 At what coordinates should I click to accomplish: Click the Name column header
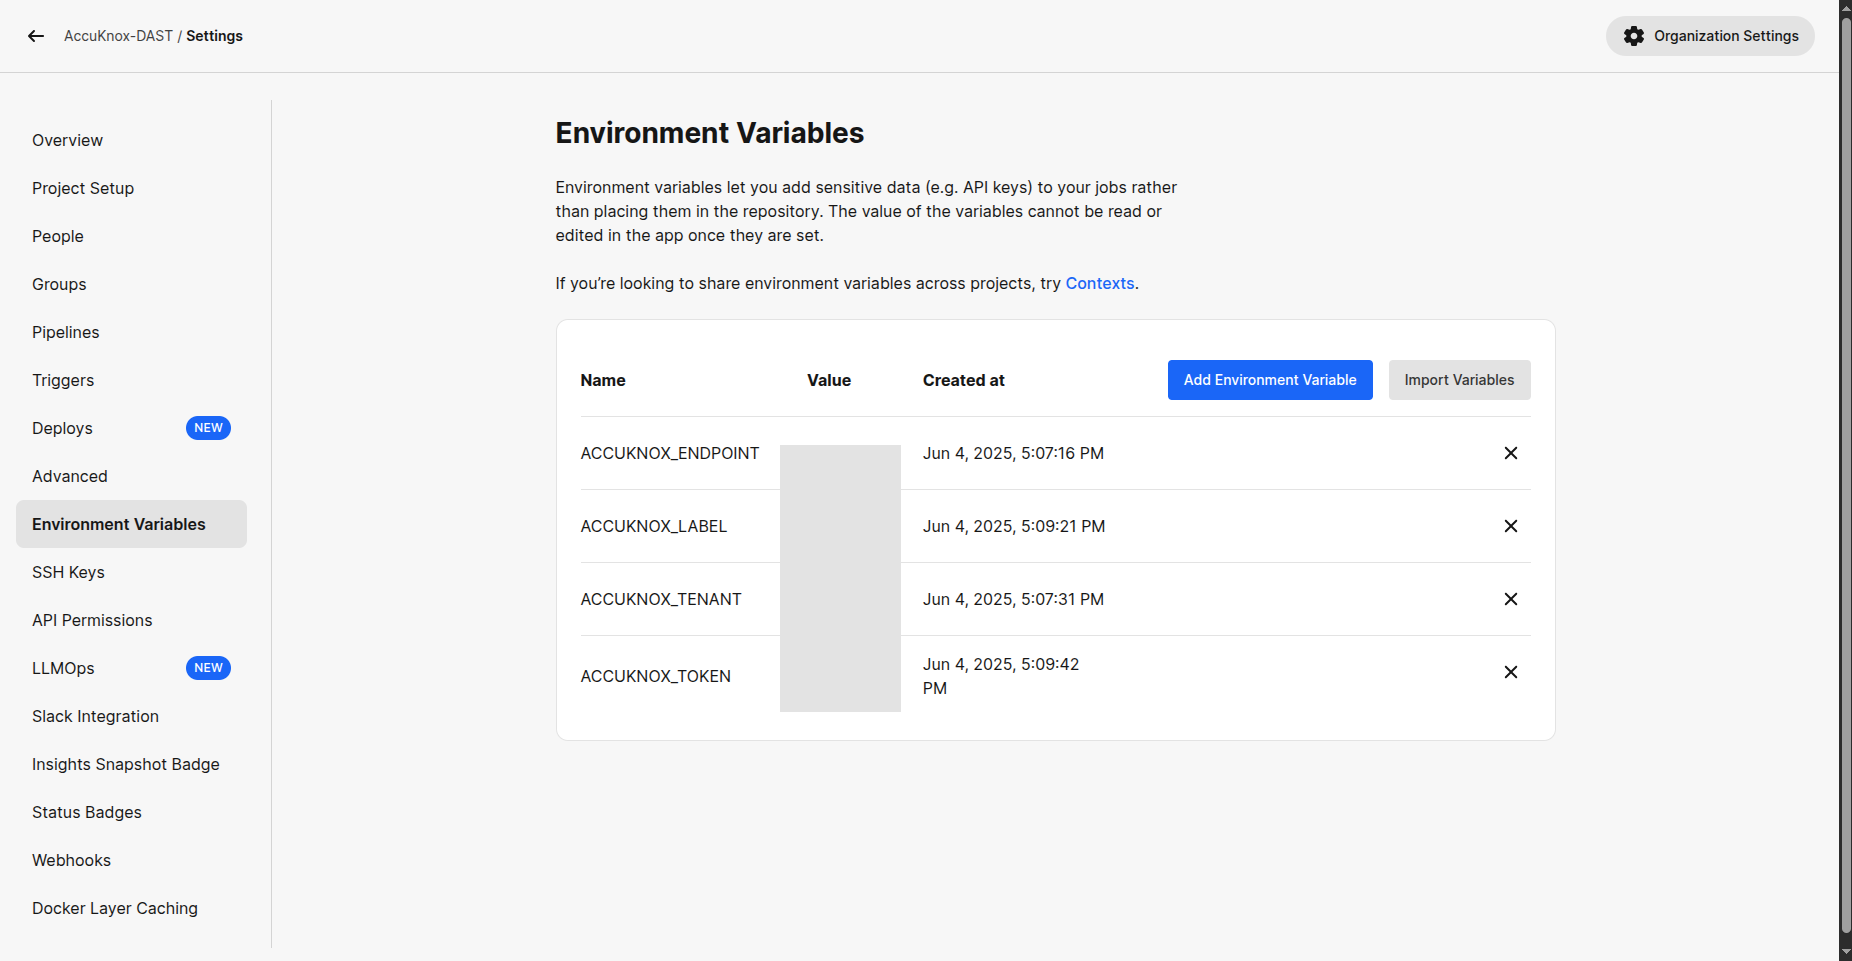[603, 380]
